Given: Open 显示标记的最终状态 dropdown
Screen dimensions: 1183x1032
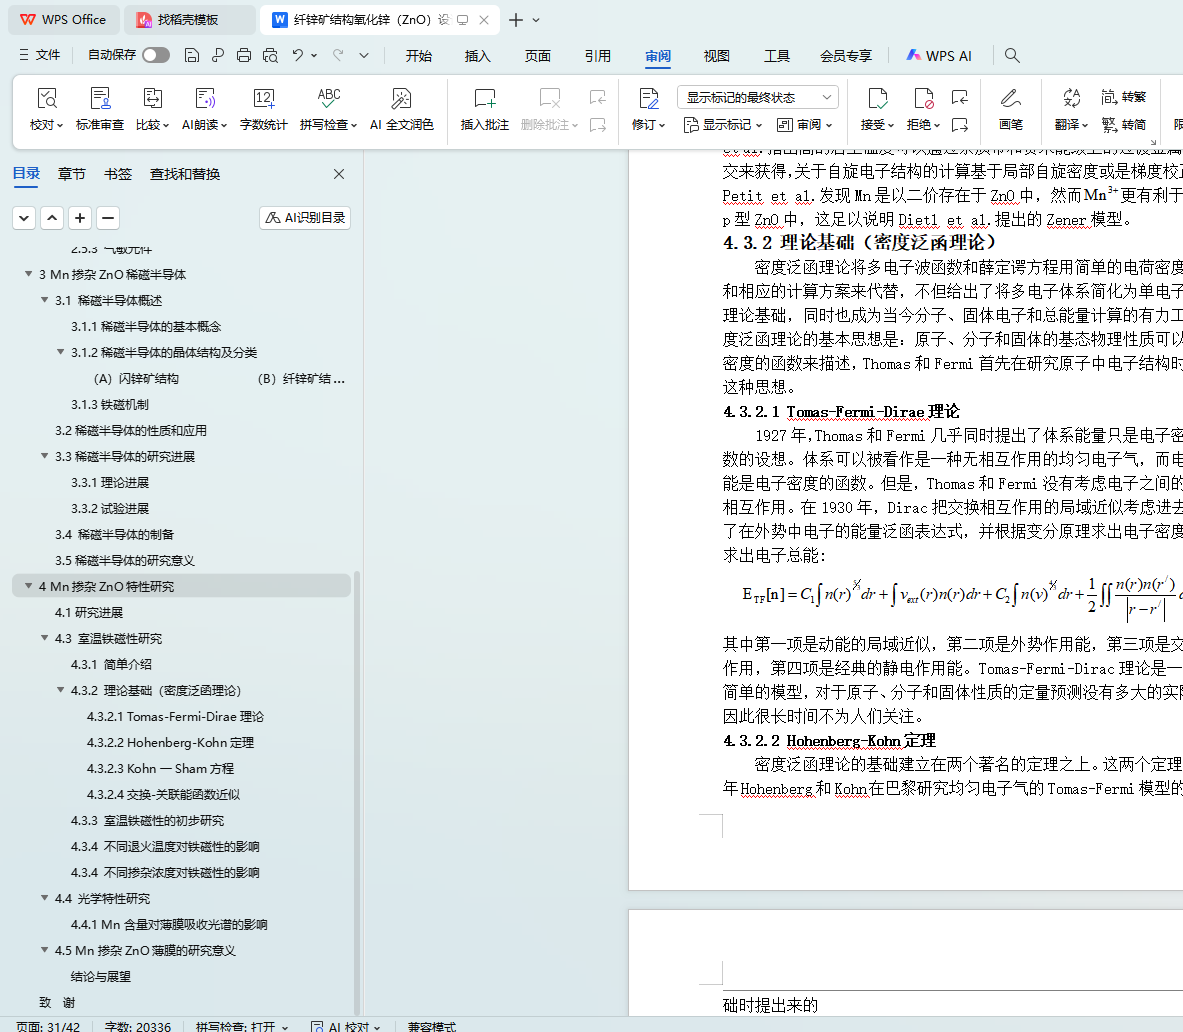Looking at the screenshot, I should click(757, 97).
